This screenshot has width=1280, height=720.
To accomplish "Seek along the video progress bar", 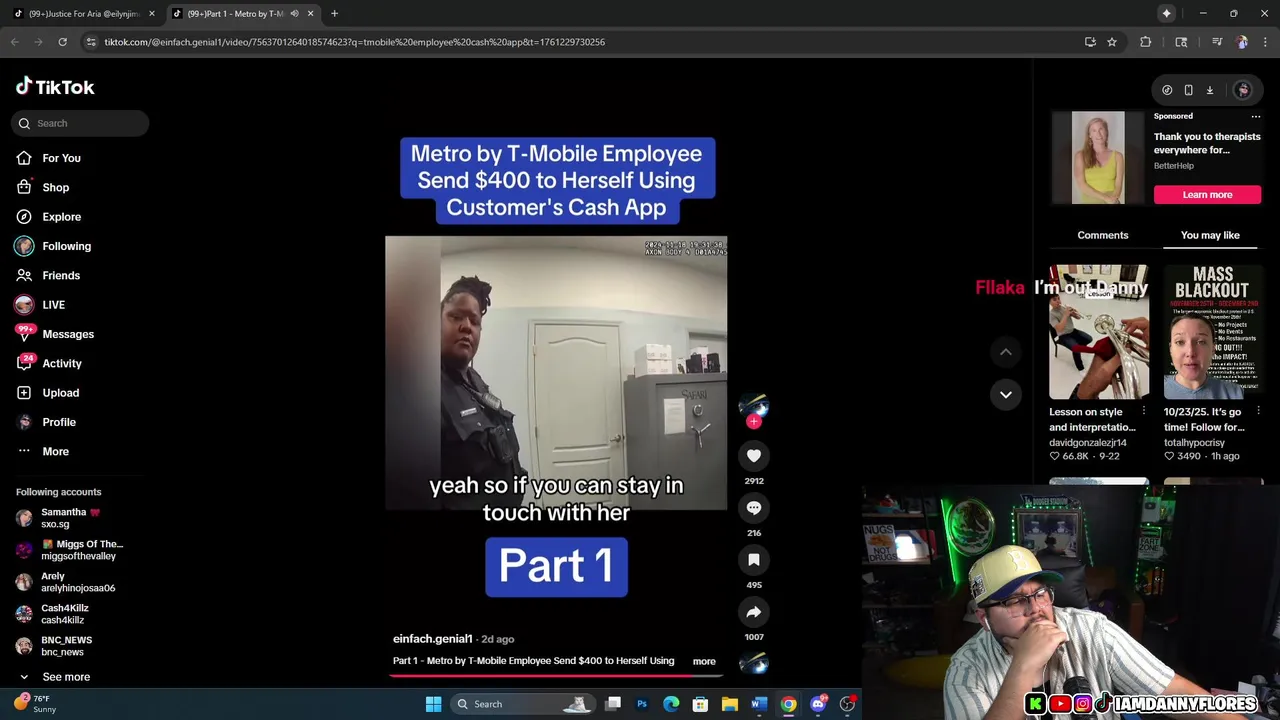I will coord(556,674).
